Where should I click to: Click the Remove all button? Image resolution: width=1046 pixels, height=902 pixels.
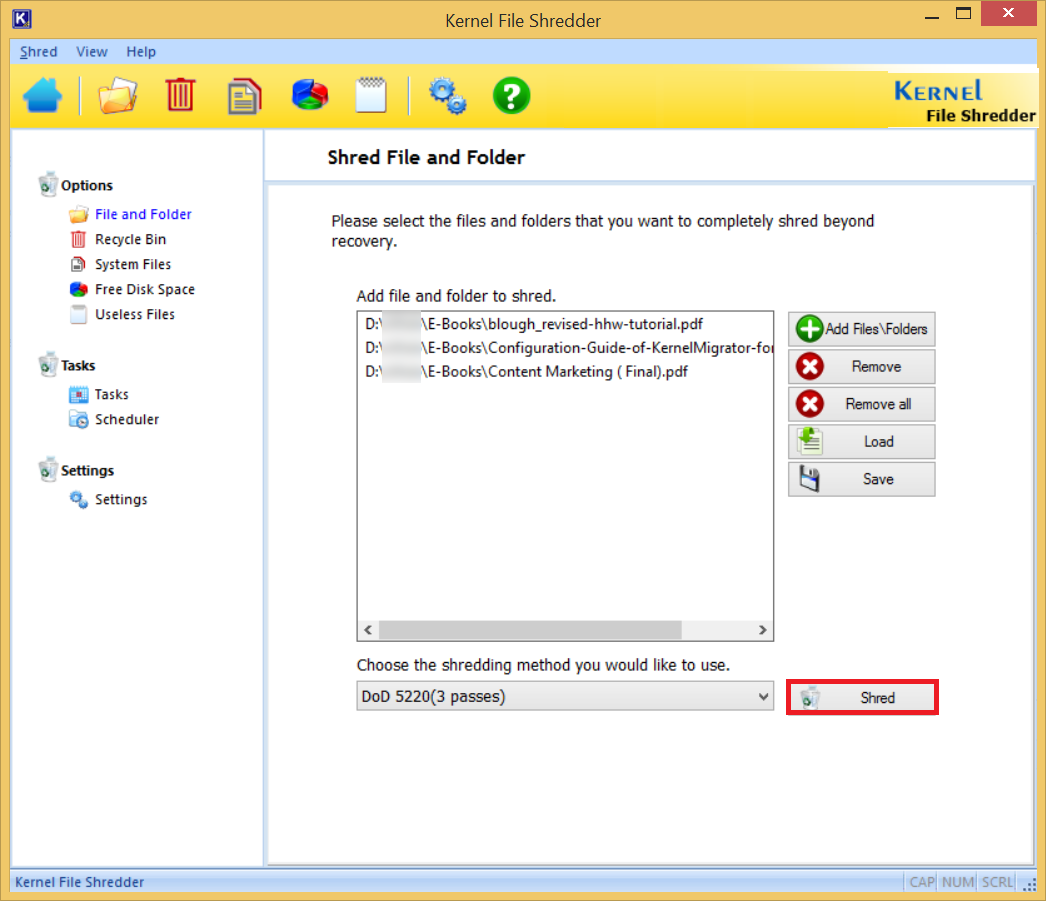click(862, 404)
